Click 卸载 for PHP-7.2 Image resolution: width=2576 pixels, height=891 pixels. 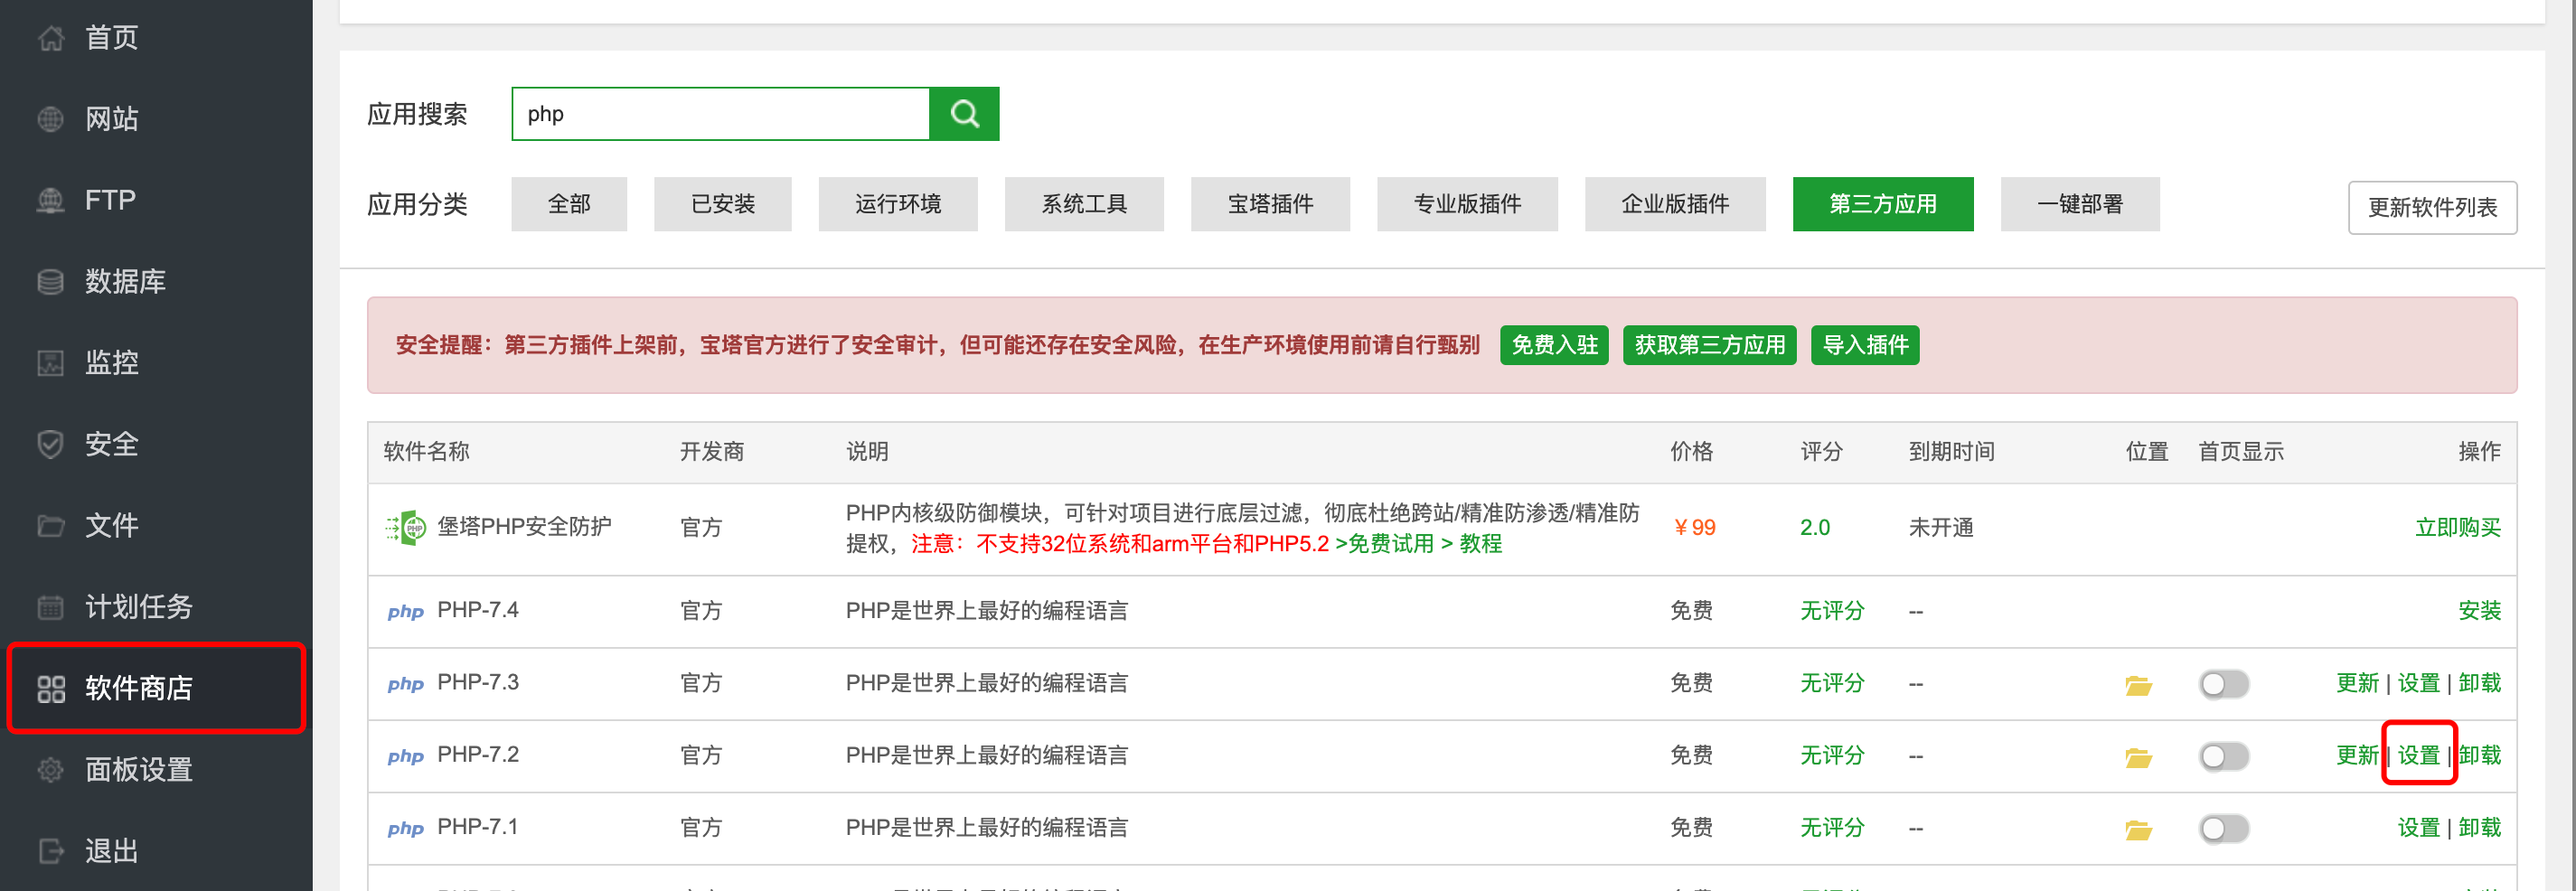coord(2479,755)
